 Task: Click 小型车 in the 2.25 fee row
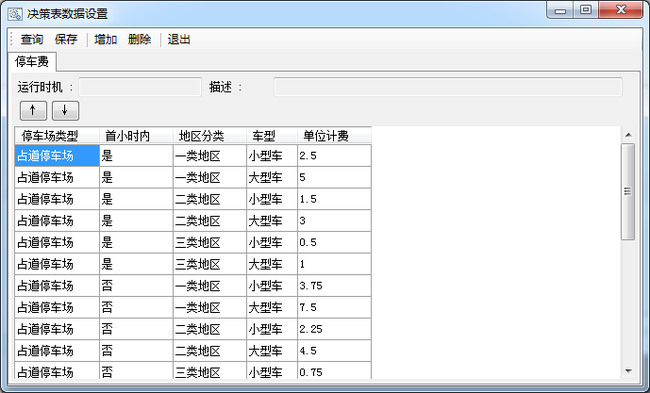pyautogui.click(x=272, y=329)
